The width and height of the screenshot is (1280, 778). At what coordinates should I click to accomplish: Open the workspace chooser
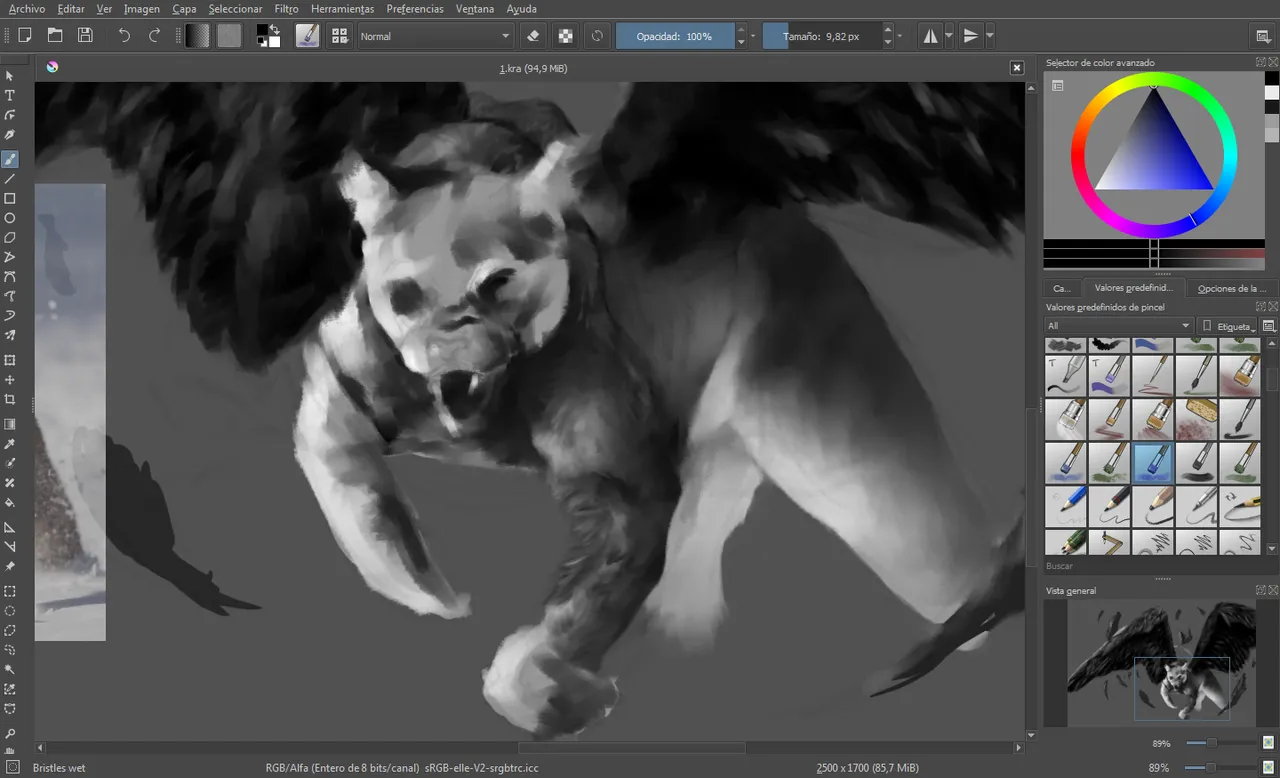pyautogui.click(x=1263, y=36)
